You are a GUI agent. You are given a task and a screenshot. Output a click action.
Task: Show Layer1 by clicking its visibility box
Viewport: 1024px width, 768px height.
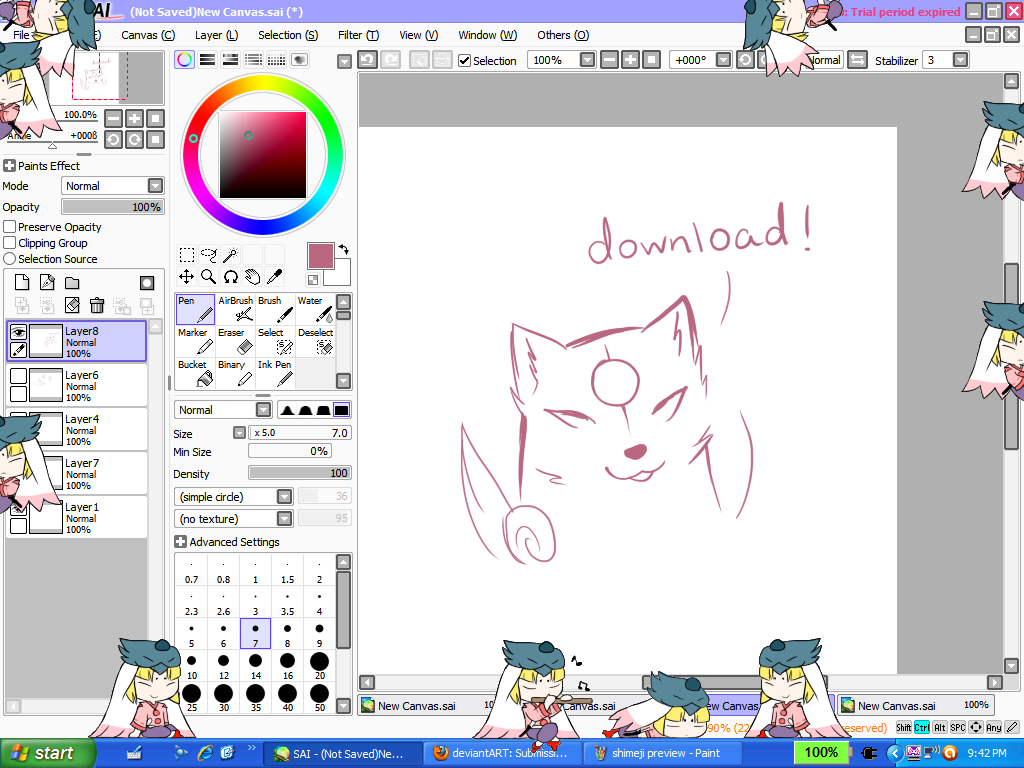point(18,508)
